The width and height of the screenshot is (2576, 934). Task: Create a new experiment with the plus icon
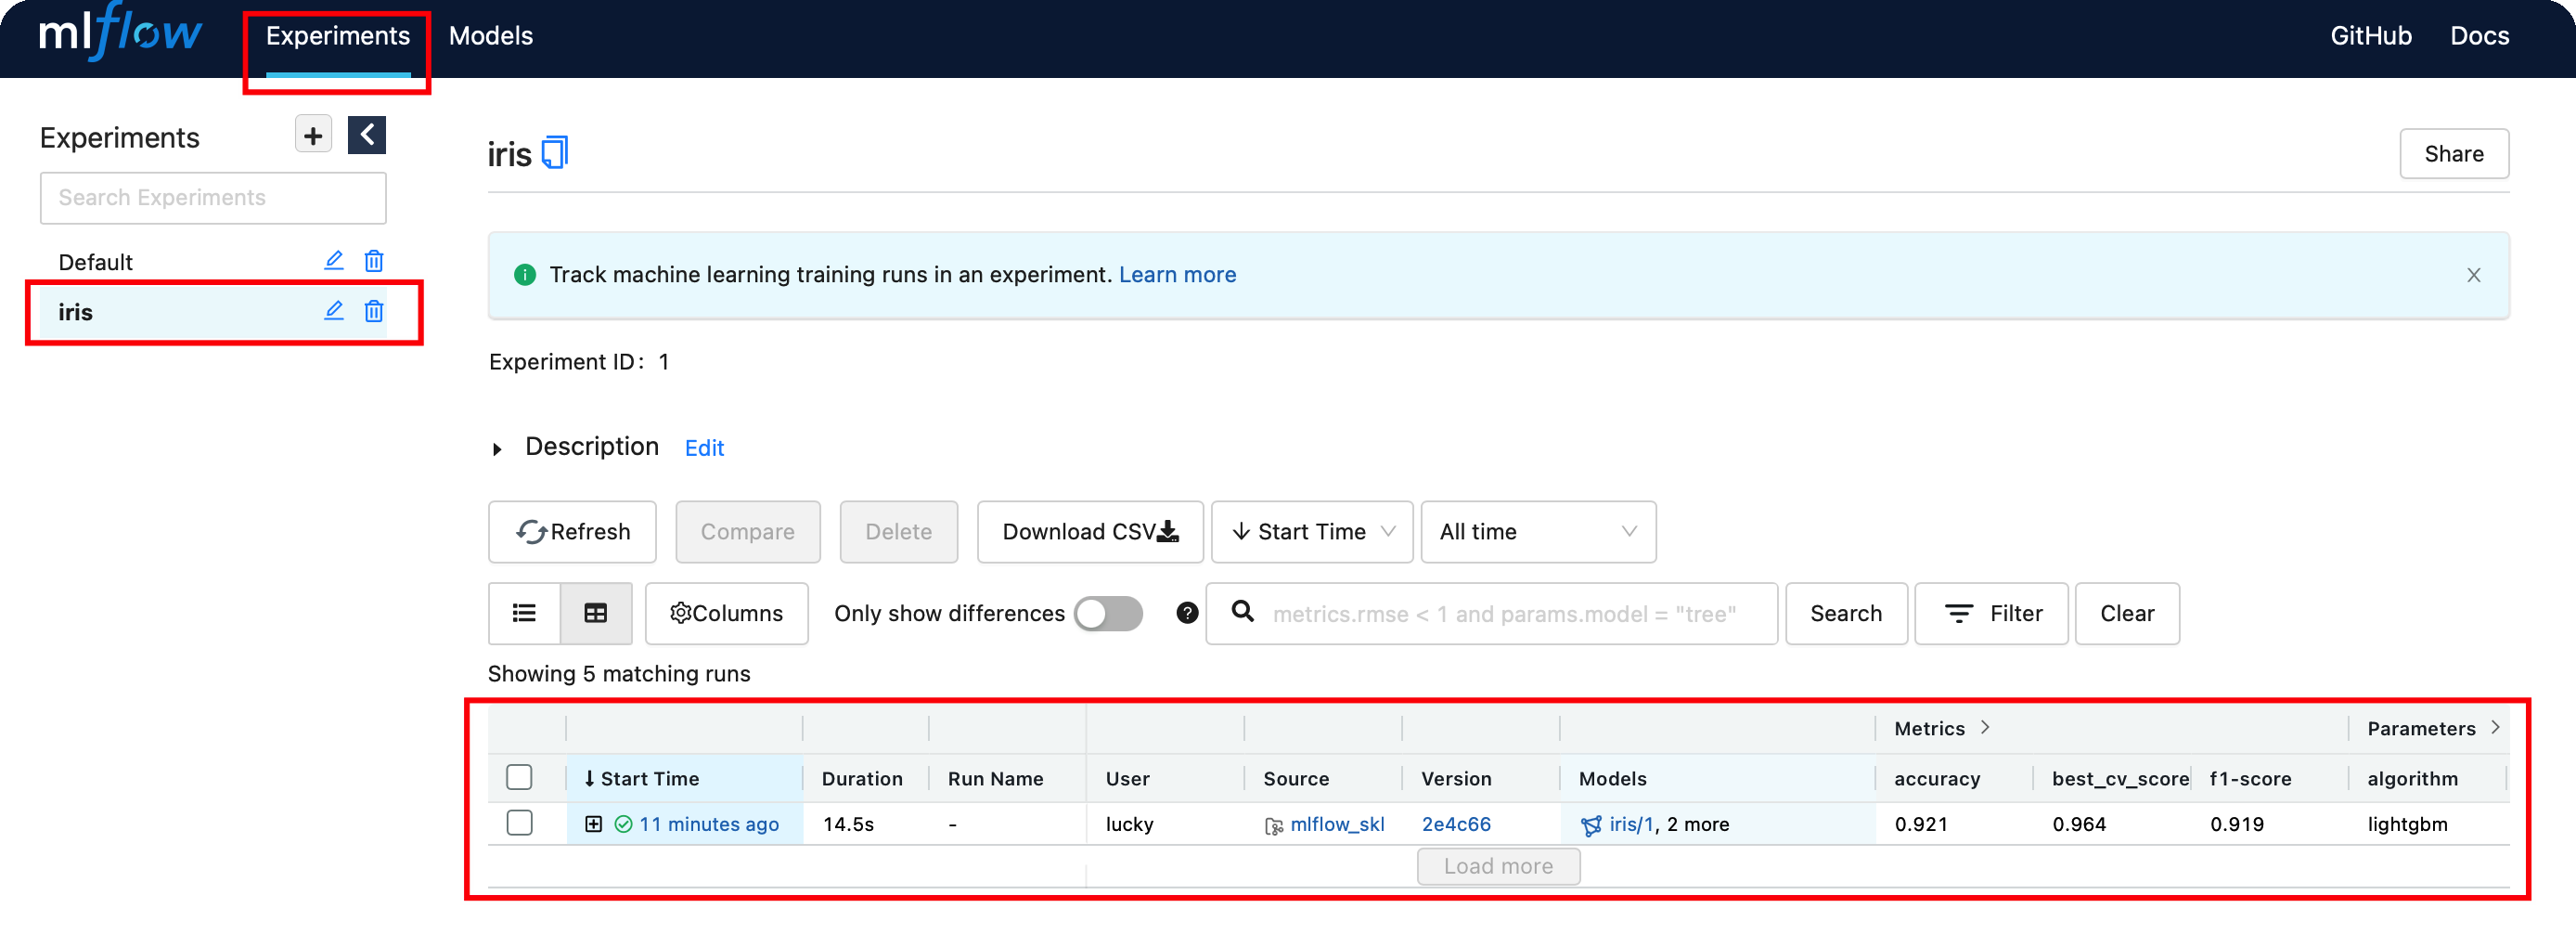pos(312,134)
